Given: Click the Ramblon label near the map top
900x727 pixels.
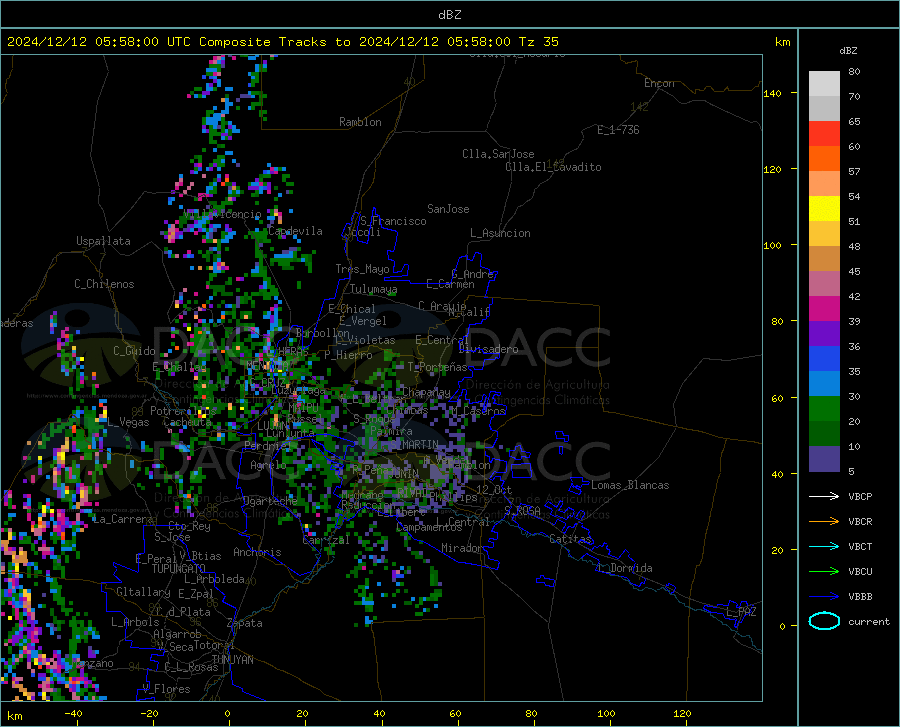Looking at the screenshot, I should click(360, 122).
